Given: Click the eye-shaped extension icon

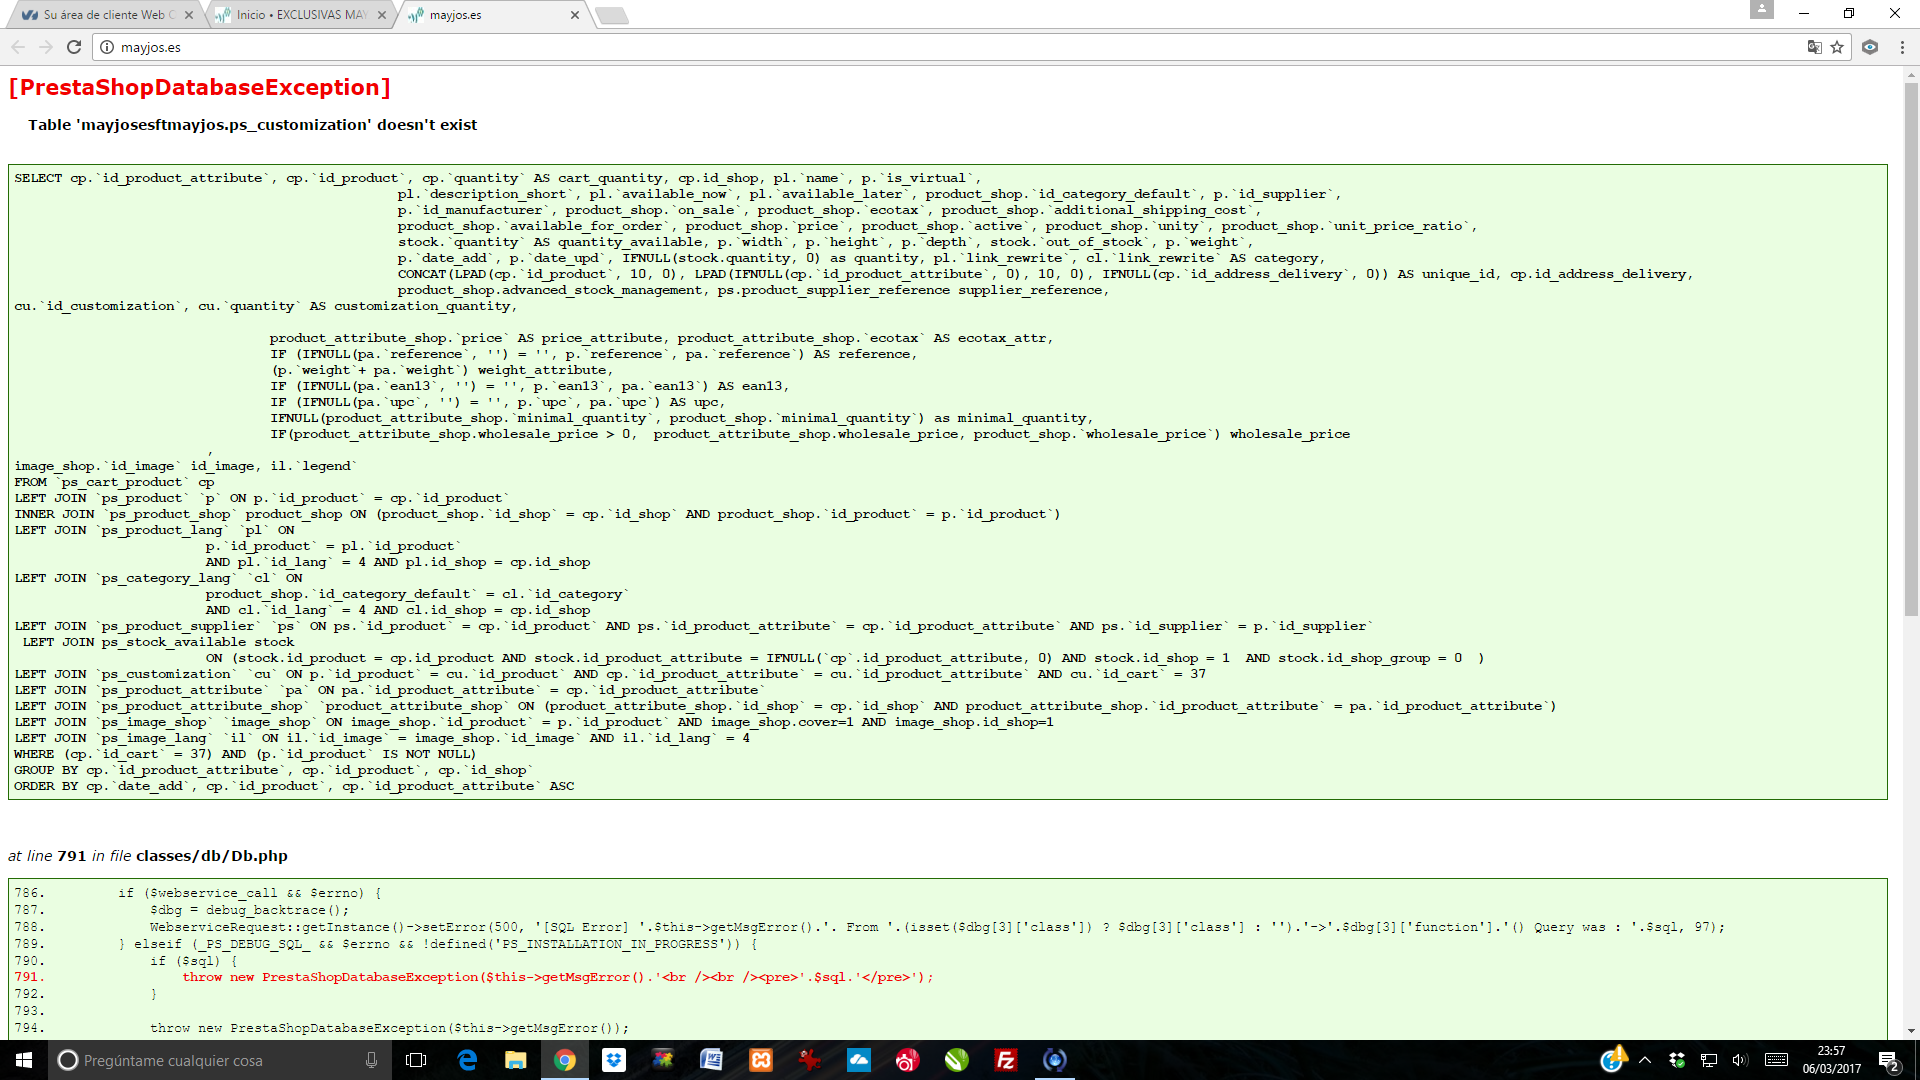Looking at the screenshot, I should click(1870, 47).
